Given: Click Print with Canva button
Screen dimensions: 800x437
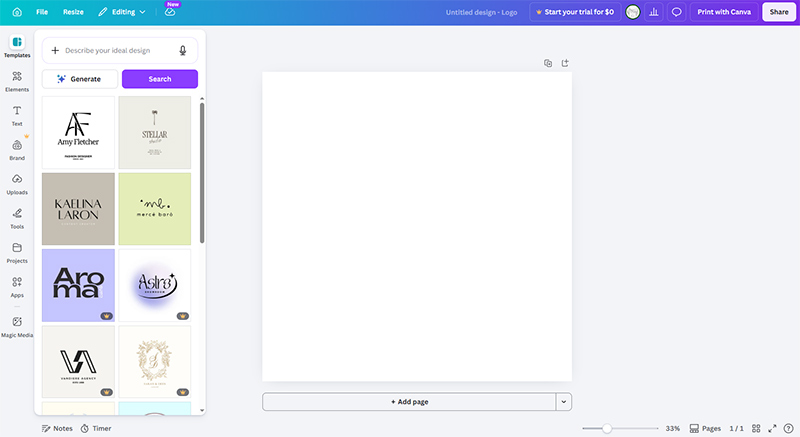Looking at the screenshot, I should [724, 12].
